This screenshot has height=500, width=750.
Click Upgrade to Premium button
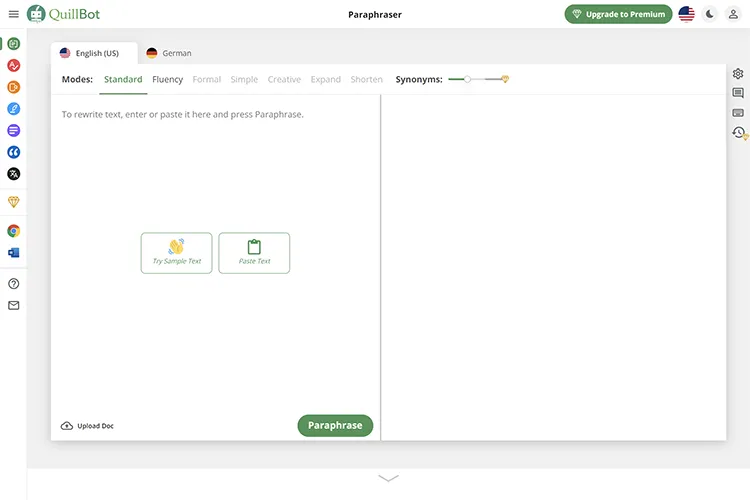pos(618,14)
